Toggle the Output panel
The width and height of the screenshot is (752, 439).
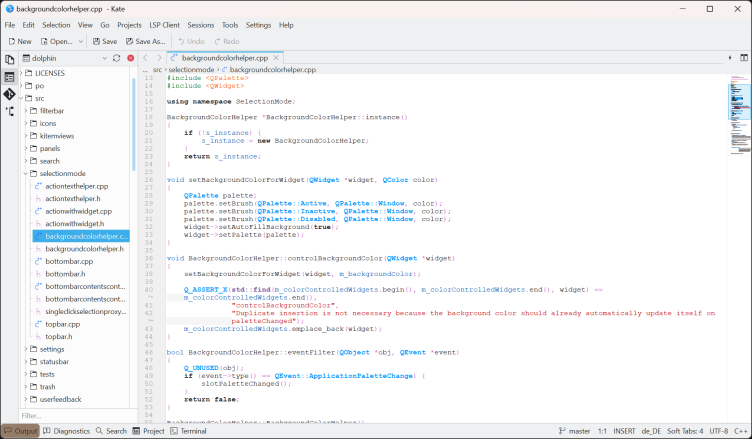pos(20,431)
